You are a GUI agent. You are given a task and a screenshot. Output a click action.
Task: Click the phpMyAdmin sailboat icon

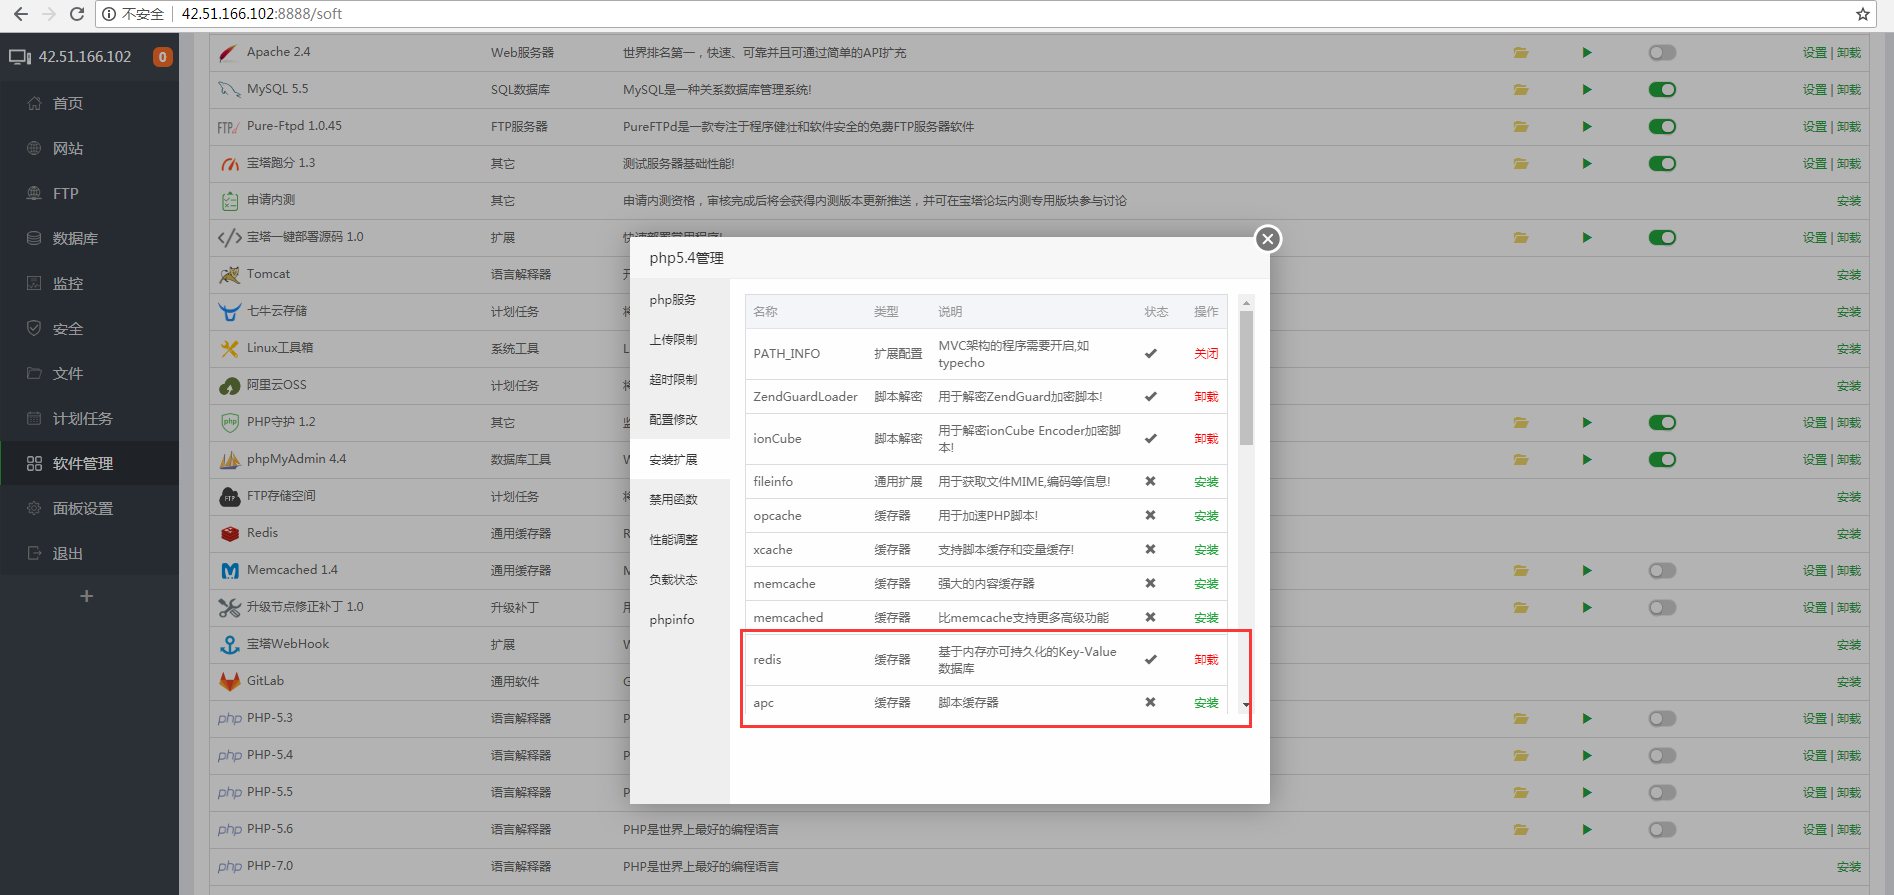[x=230, y=460]
